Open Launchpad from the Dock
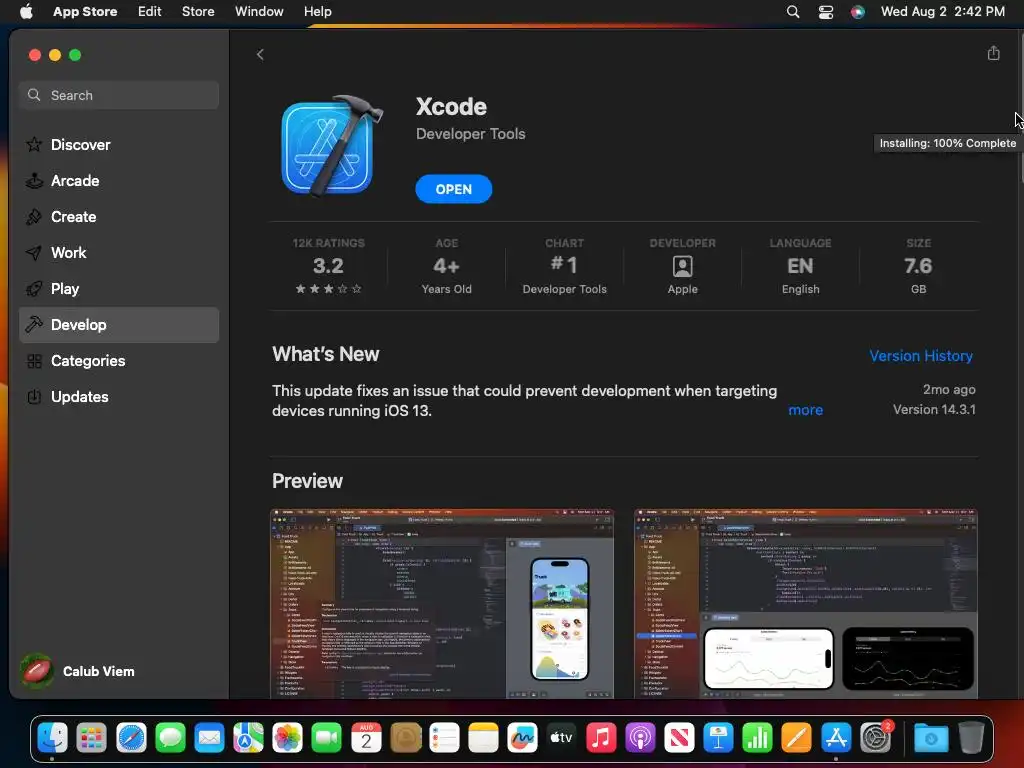This screenshot has width=1024, height=768. pos(91,738)
